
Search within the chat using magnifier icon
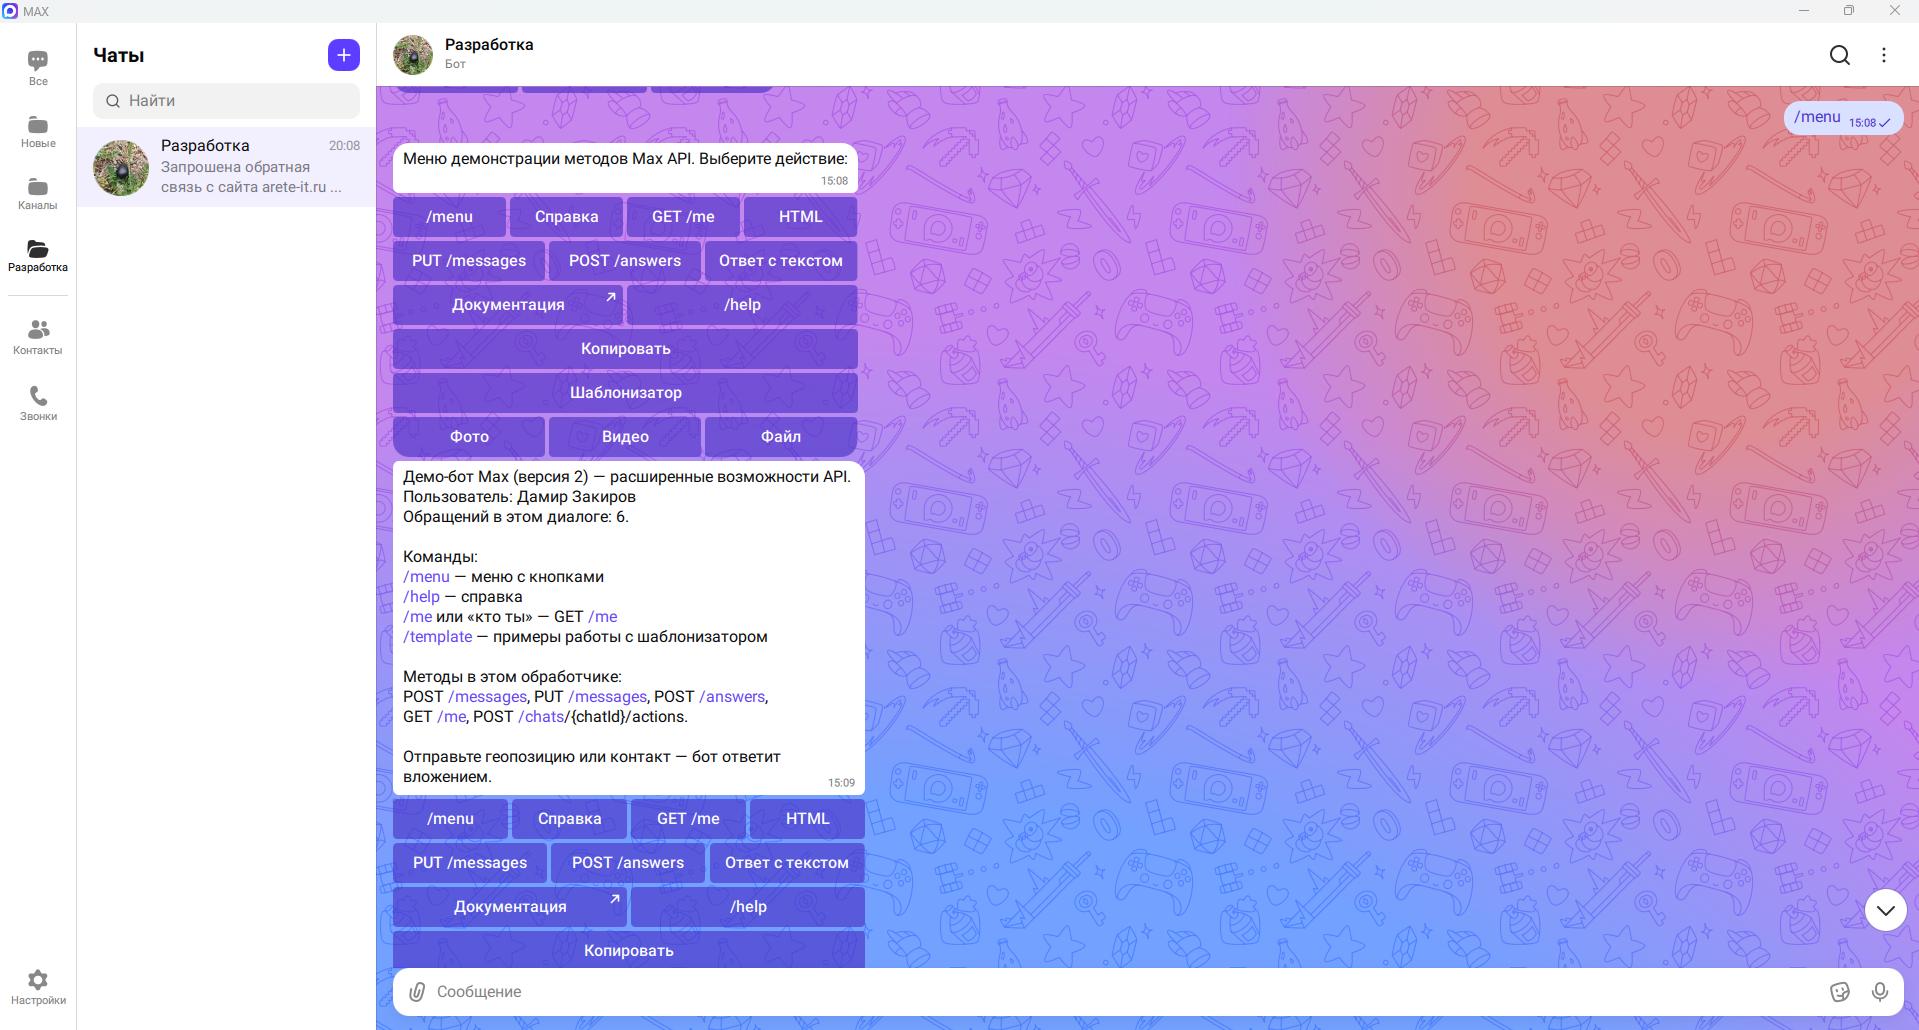[x=1840, y=55]
